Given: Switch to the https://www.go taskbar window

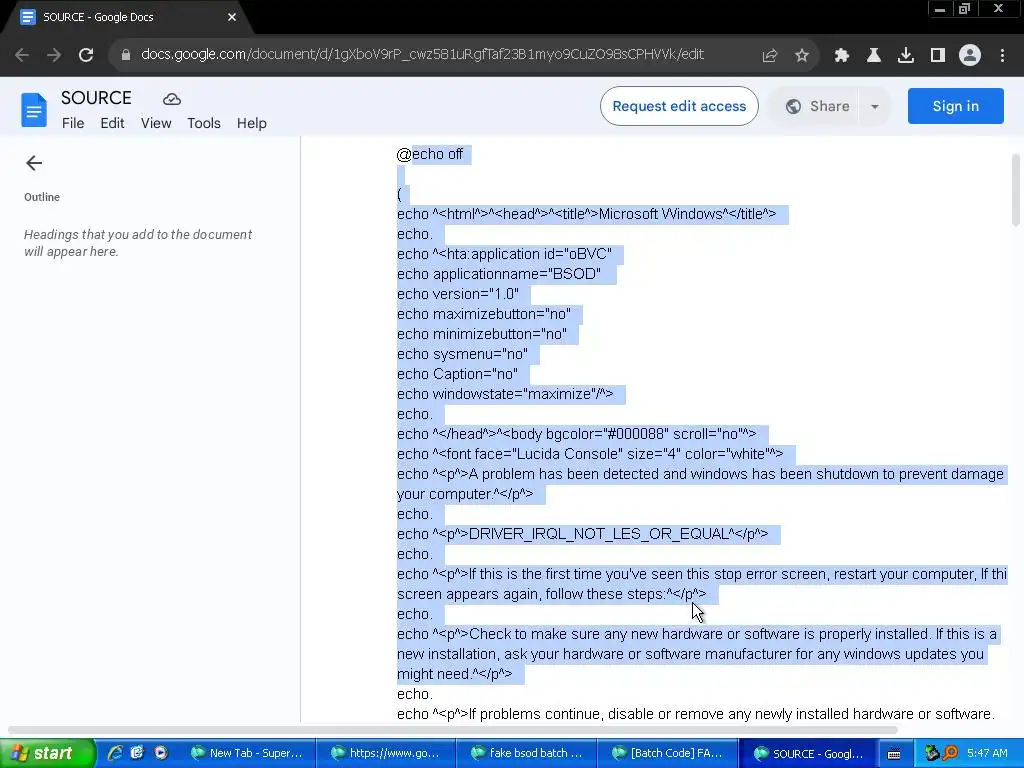Looking at the screenshot, I should (x=385, y=753).
